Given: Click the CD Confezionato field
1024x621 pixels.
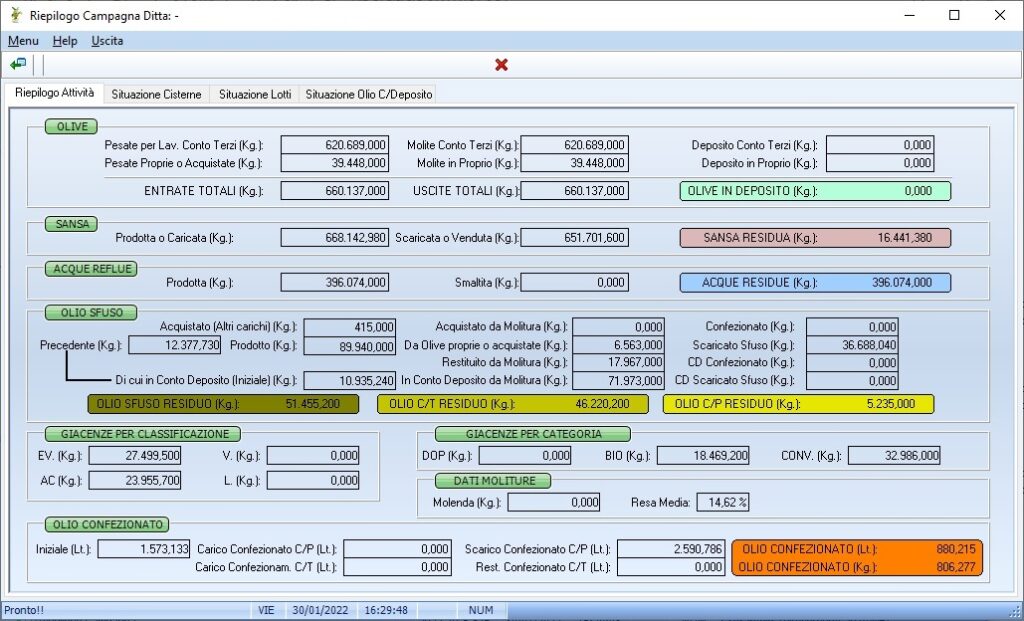Looking at the screenshot, I should 852,362.
